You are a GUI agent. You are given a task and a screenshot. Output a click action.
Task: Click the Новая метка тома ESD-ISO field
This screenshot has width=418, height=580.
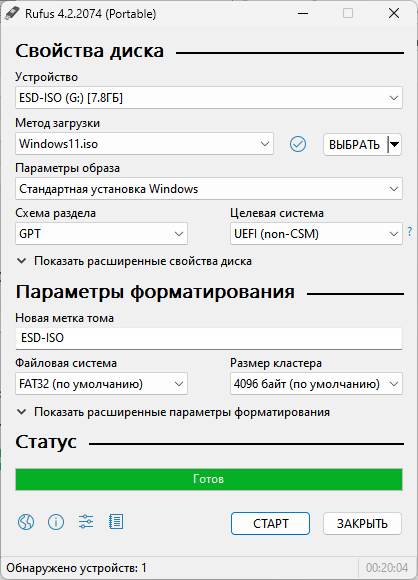pyautogui.click(x=209, y=338)
